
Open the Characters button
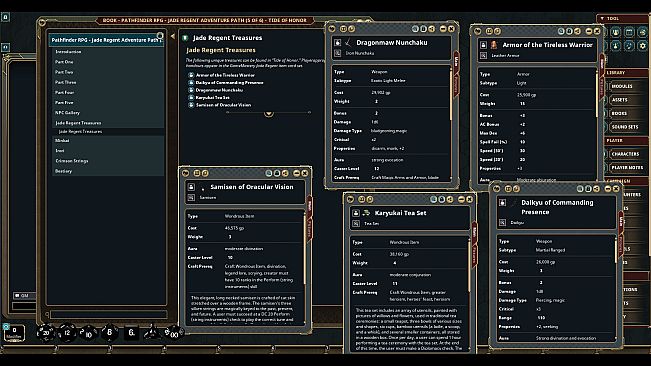(x=625, y=154)
